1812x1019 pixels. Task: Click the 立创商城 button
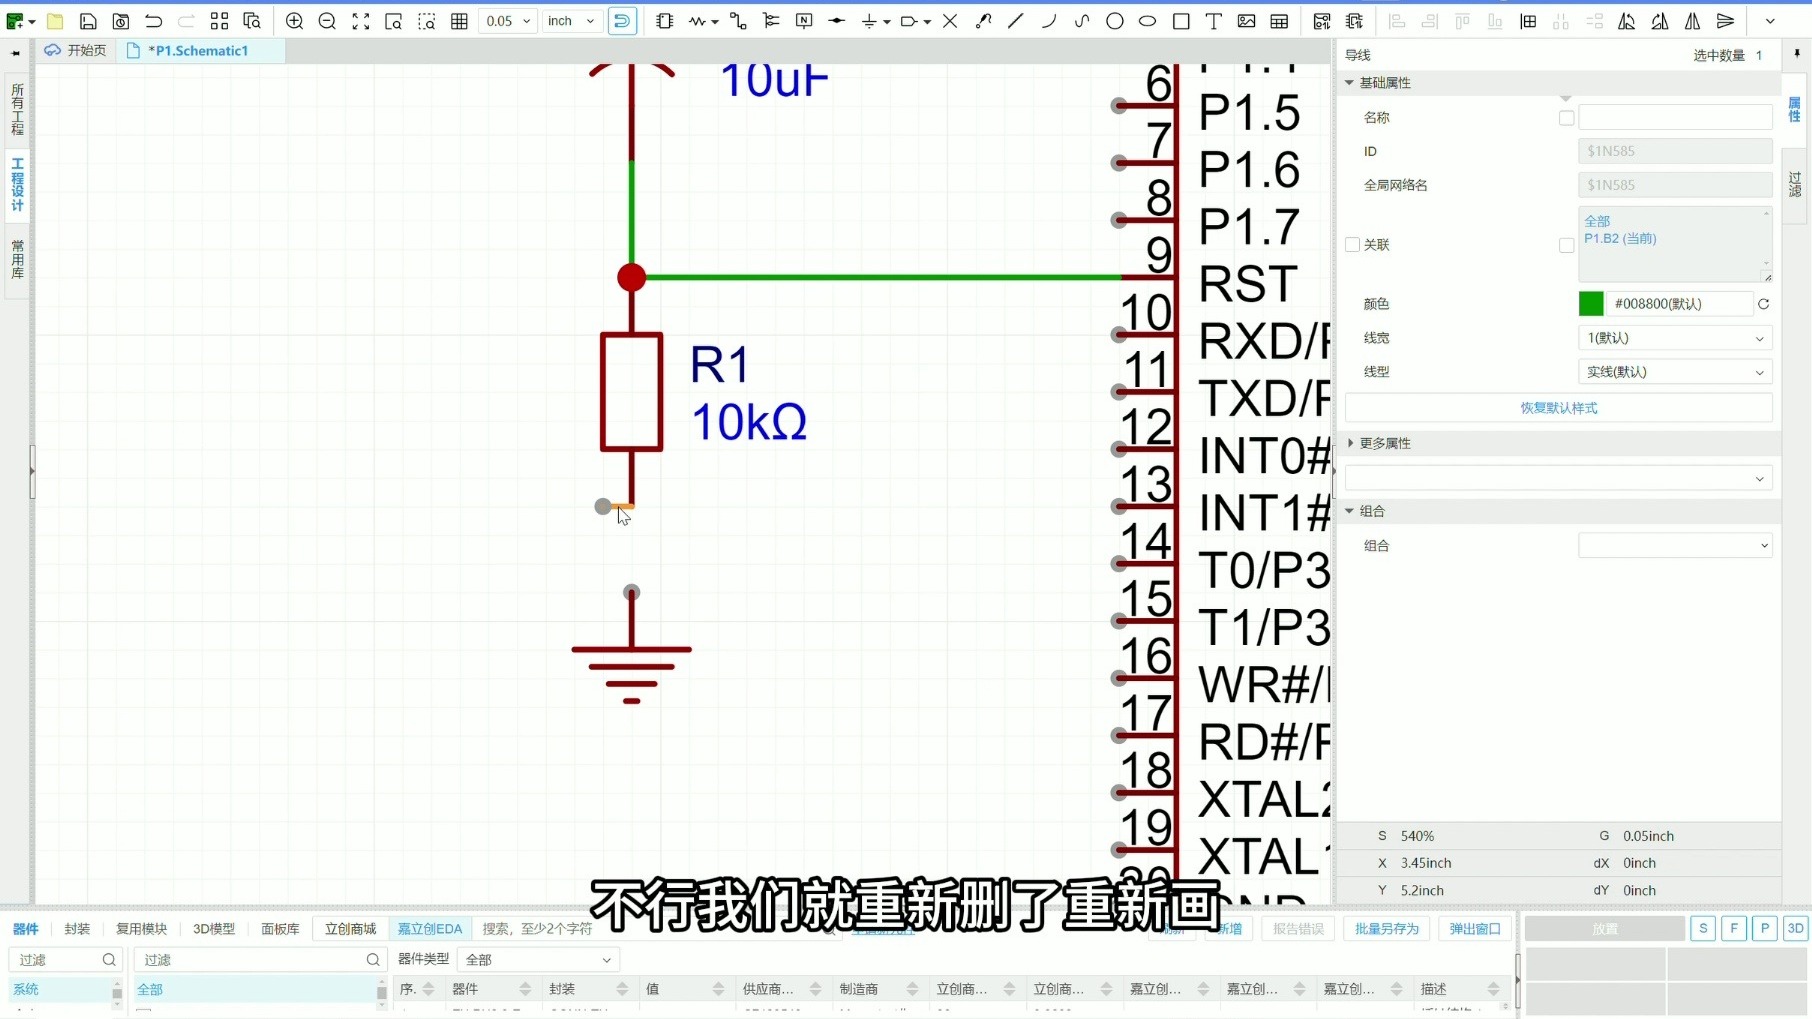(x=350, y=929)
